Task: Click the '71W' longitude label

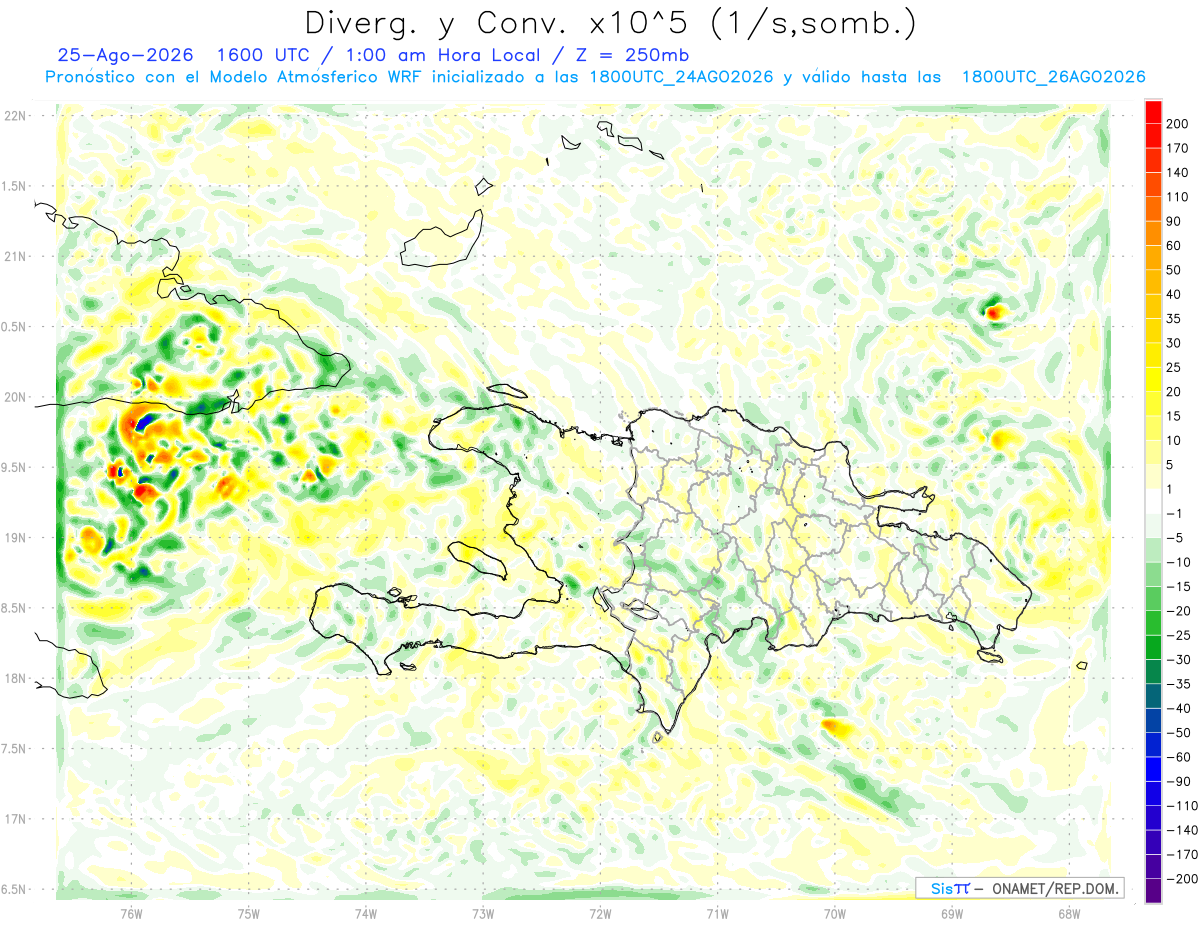Action: pyautogui.click(x=717, y=913)
